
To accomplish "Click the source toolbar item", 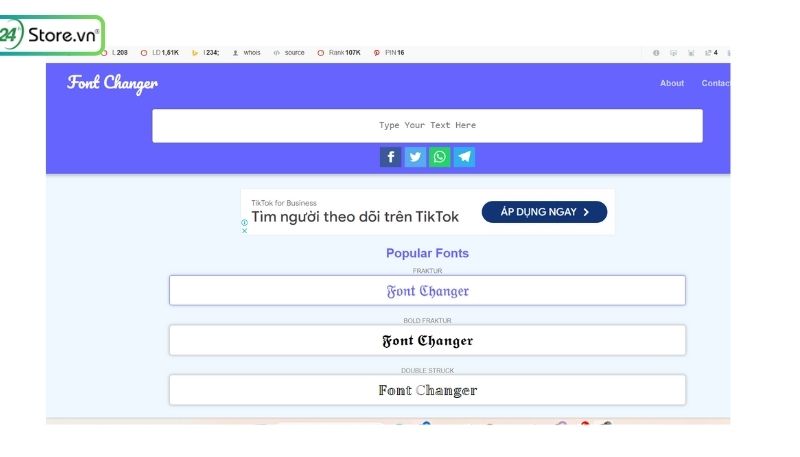I will pos(289,53).
